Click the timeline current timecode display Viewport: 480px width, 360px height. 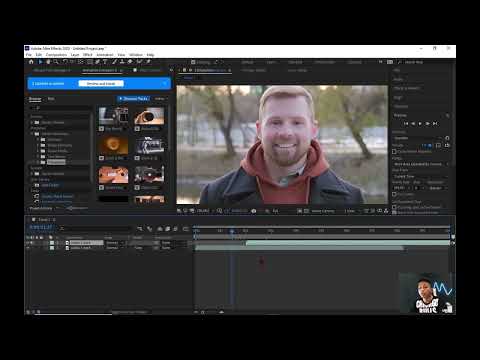pos(41,228)
